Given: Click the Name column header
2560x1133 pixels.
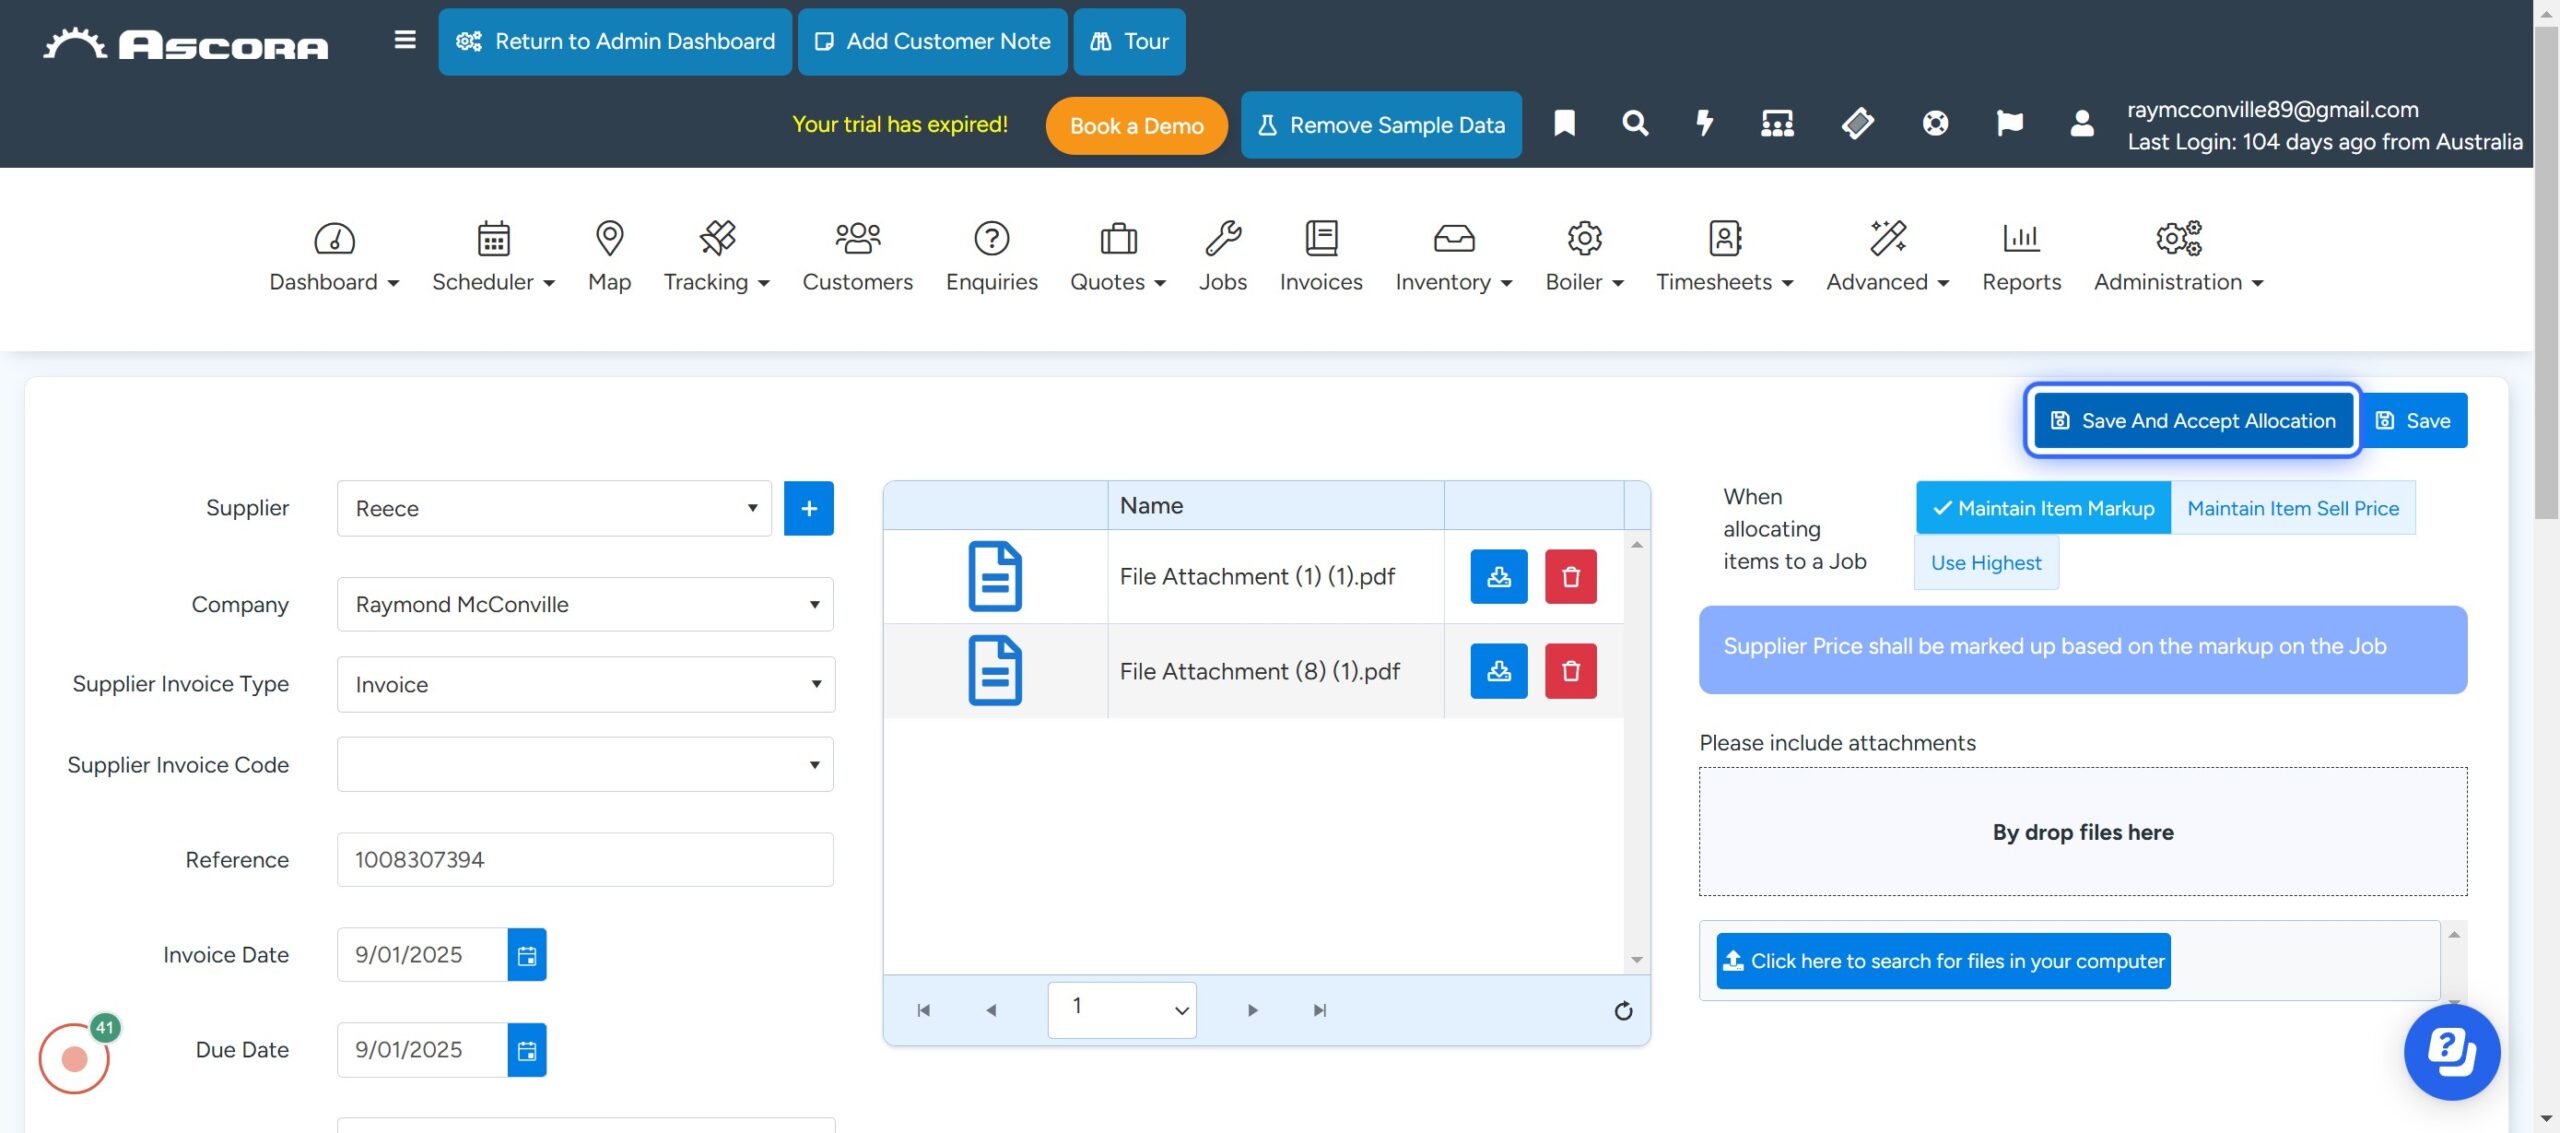Looking at the screenshot, I should (x=1275, y=505).
